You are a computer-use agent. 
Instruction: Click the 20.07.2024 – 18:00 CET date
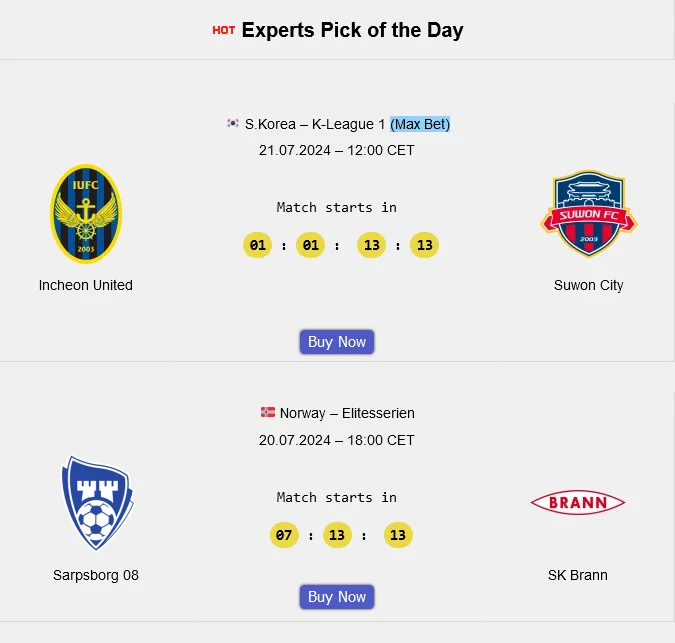[336, 440]
